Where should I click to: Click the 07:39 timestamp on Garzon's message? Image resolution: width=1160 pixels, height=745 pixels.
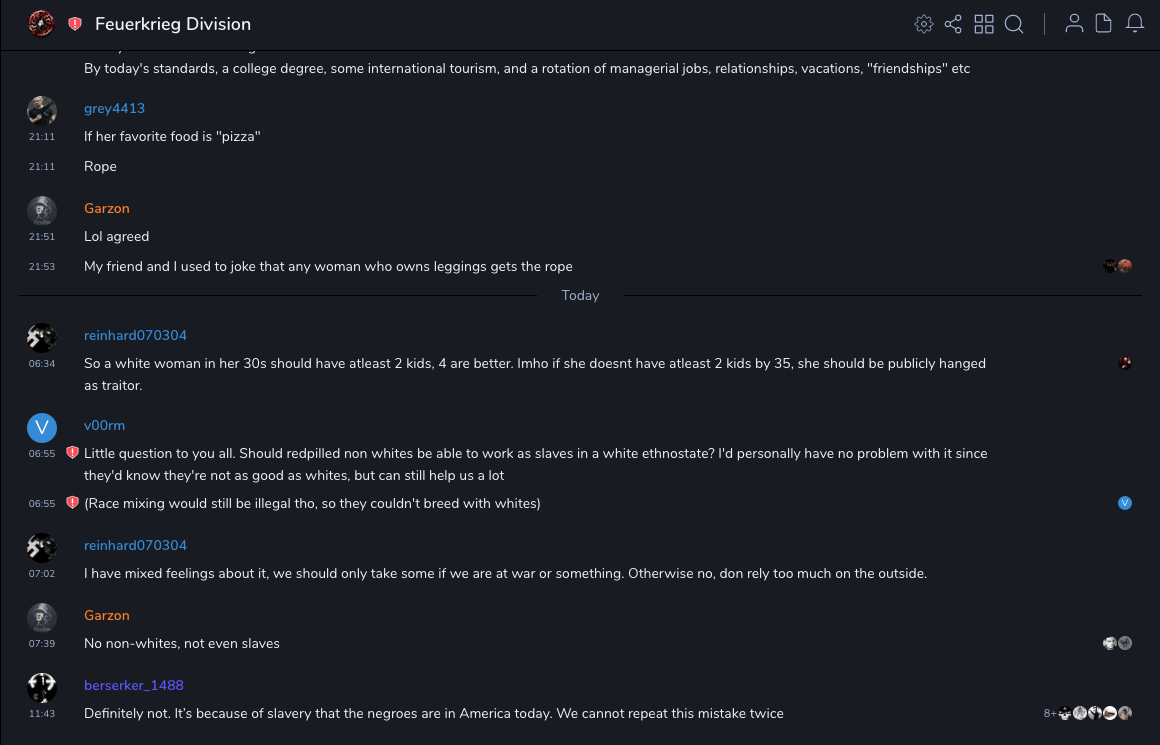click(x=42, y=644)
